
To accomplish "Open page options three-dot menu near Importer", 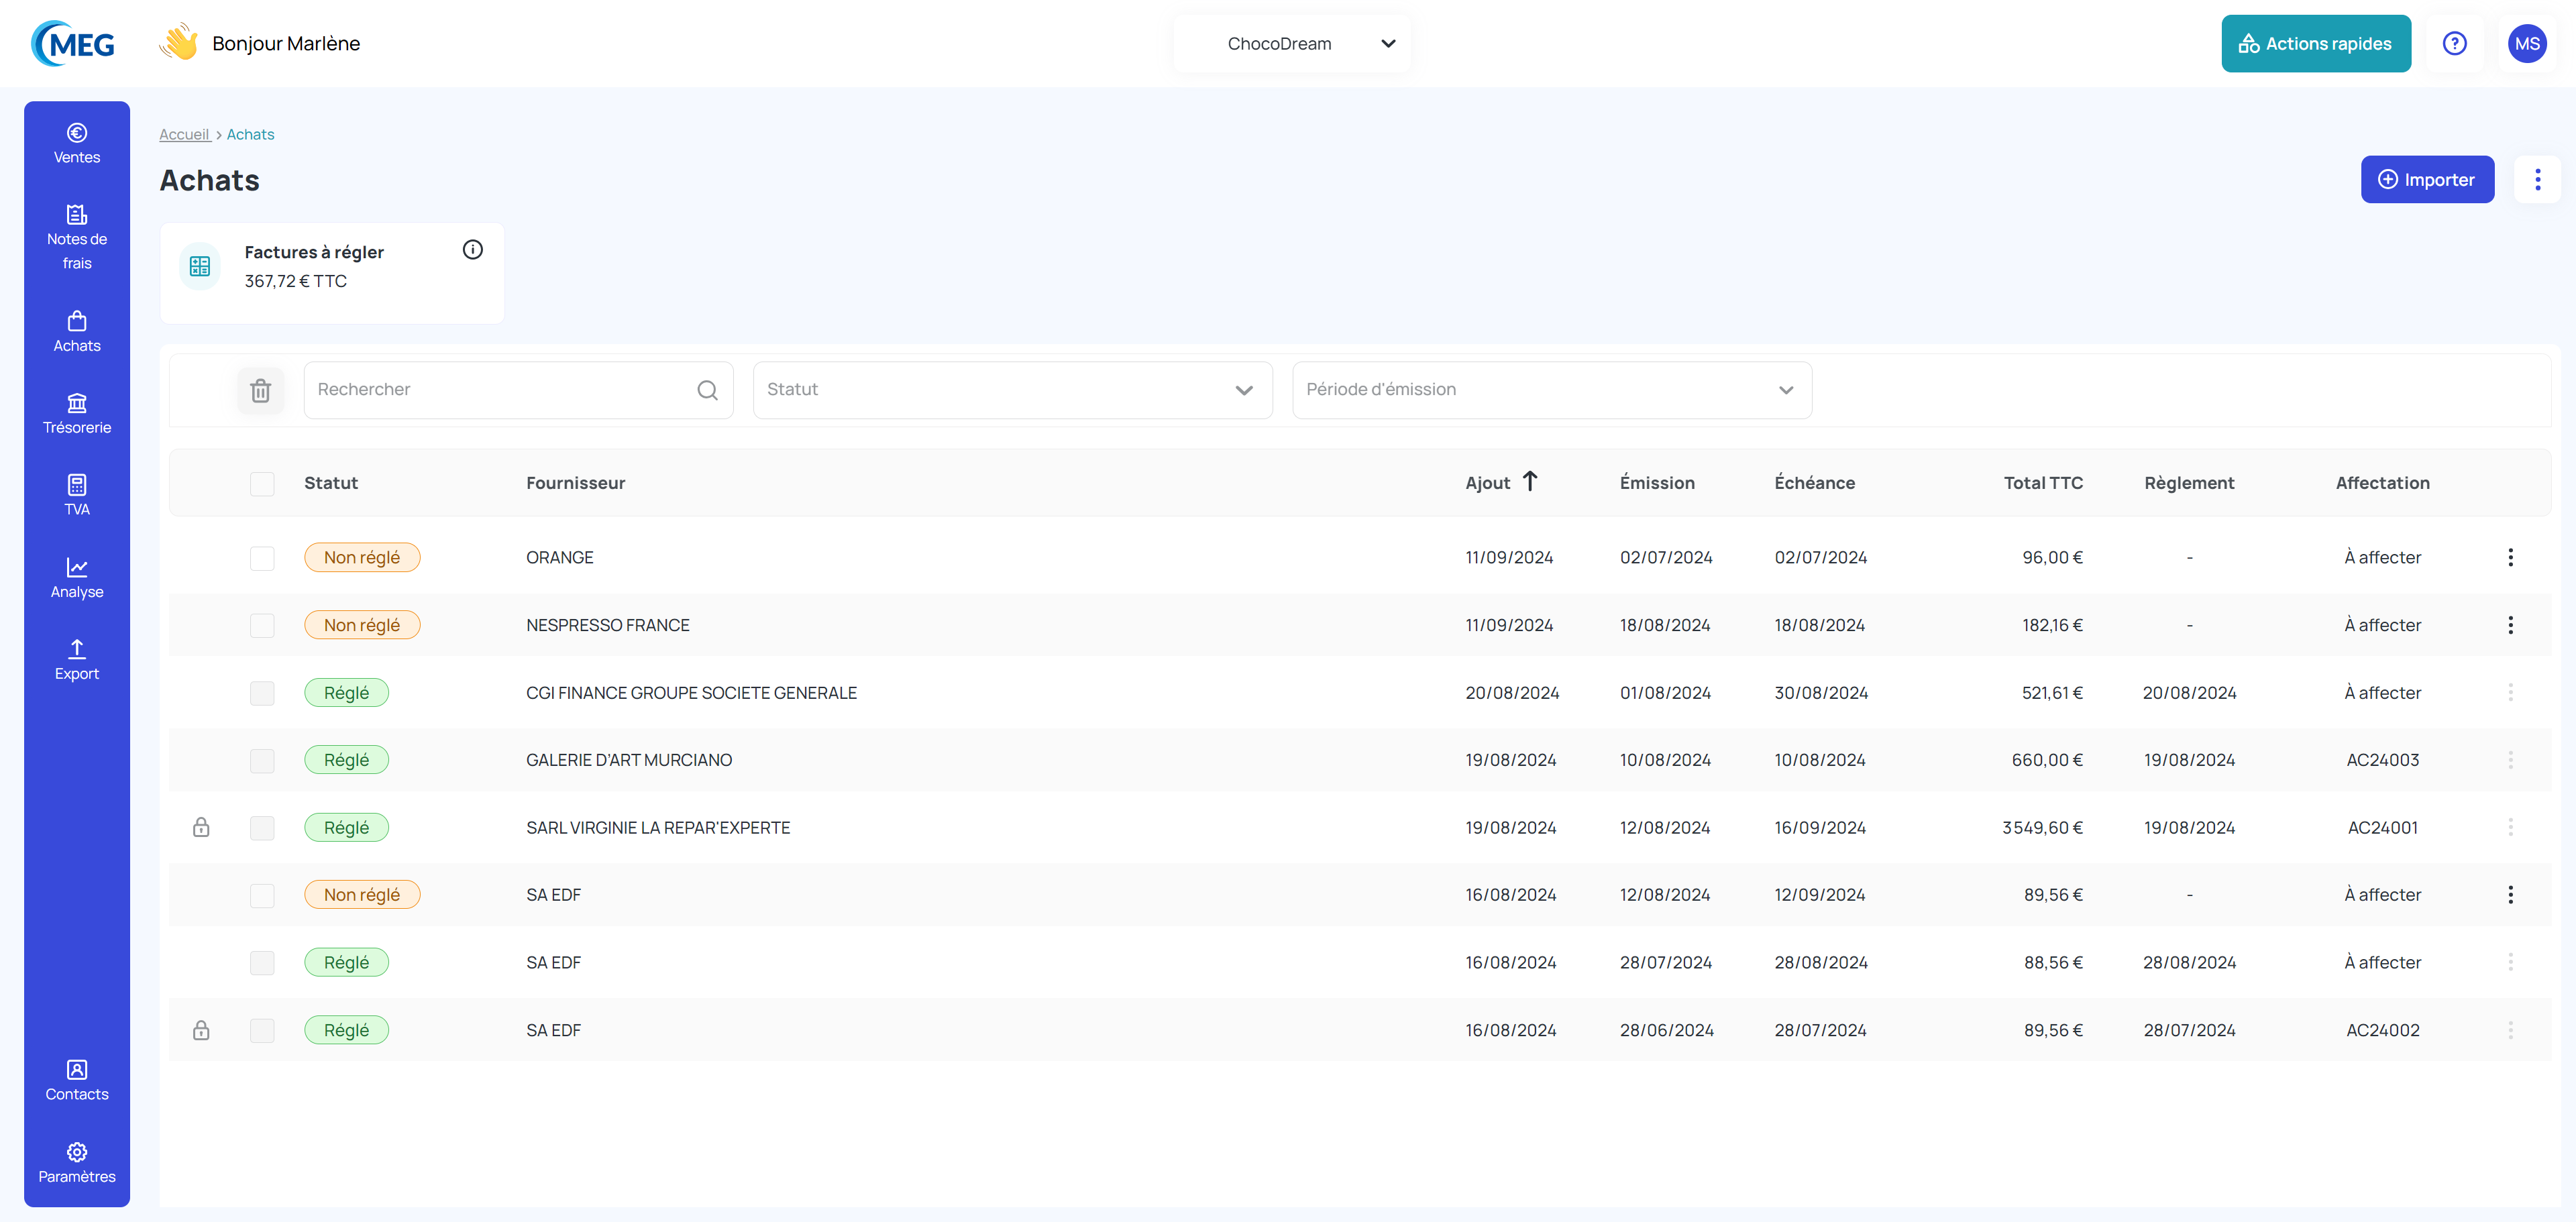I will click(x=2537, y=180).
